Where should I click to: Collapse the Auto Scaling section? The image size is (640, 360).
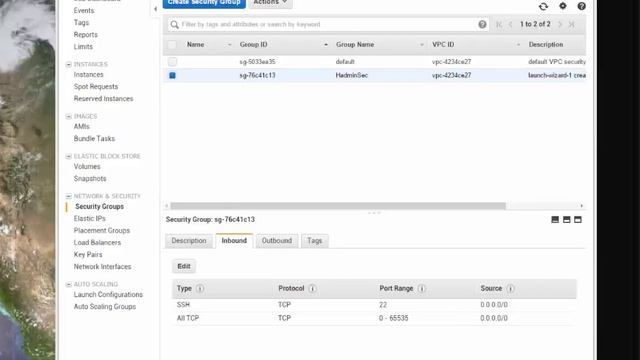coord(69,284)
